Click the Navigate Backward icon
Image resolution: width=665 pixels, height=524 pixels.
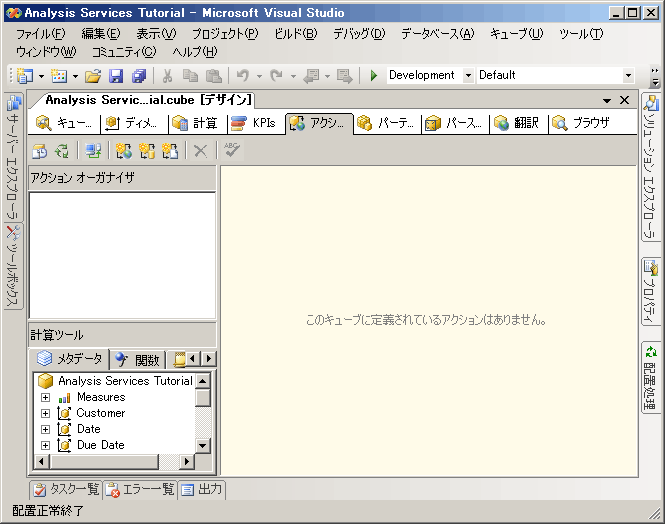point(311,76)
